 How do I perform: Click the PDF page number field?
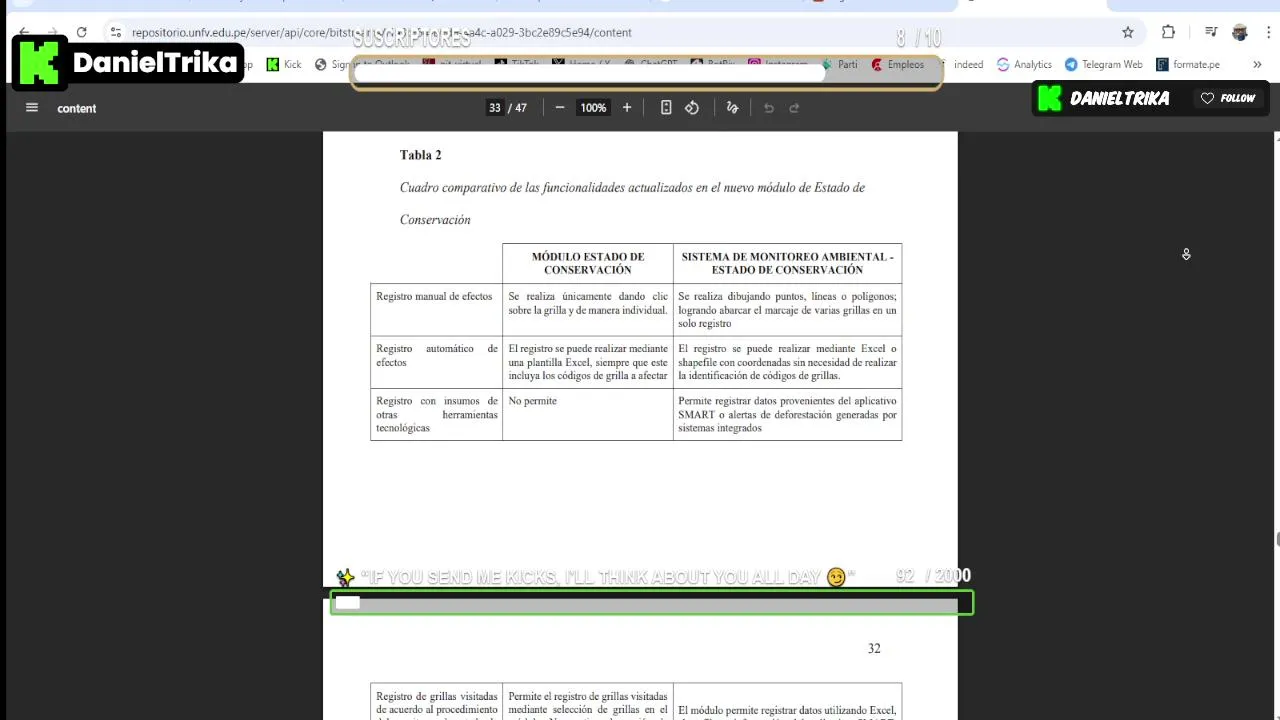point(494,107)
